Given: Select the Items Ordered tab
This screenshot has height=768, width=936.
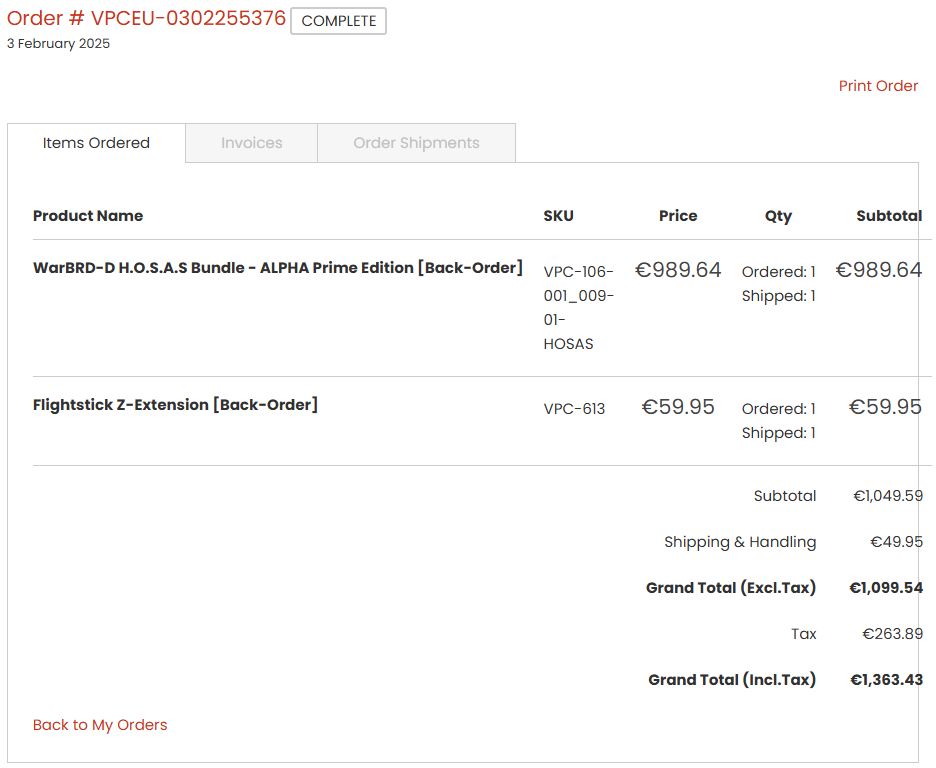Looking at the screenshot, I should [x=96, y=143].
